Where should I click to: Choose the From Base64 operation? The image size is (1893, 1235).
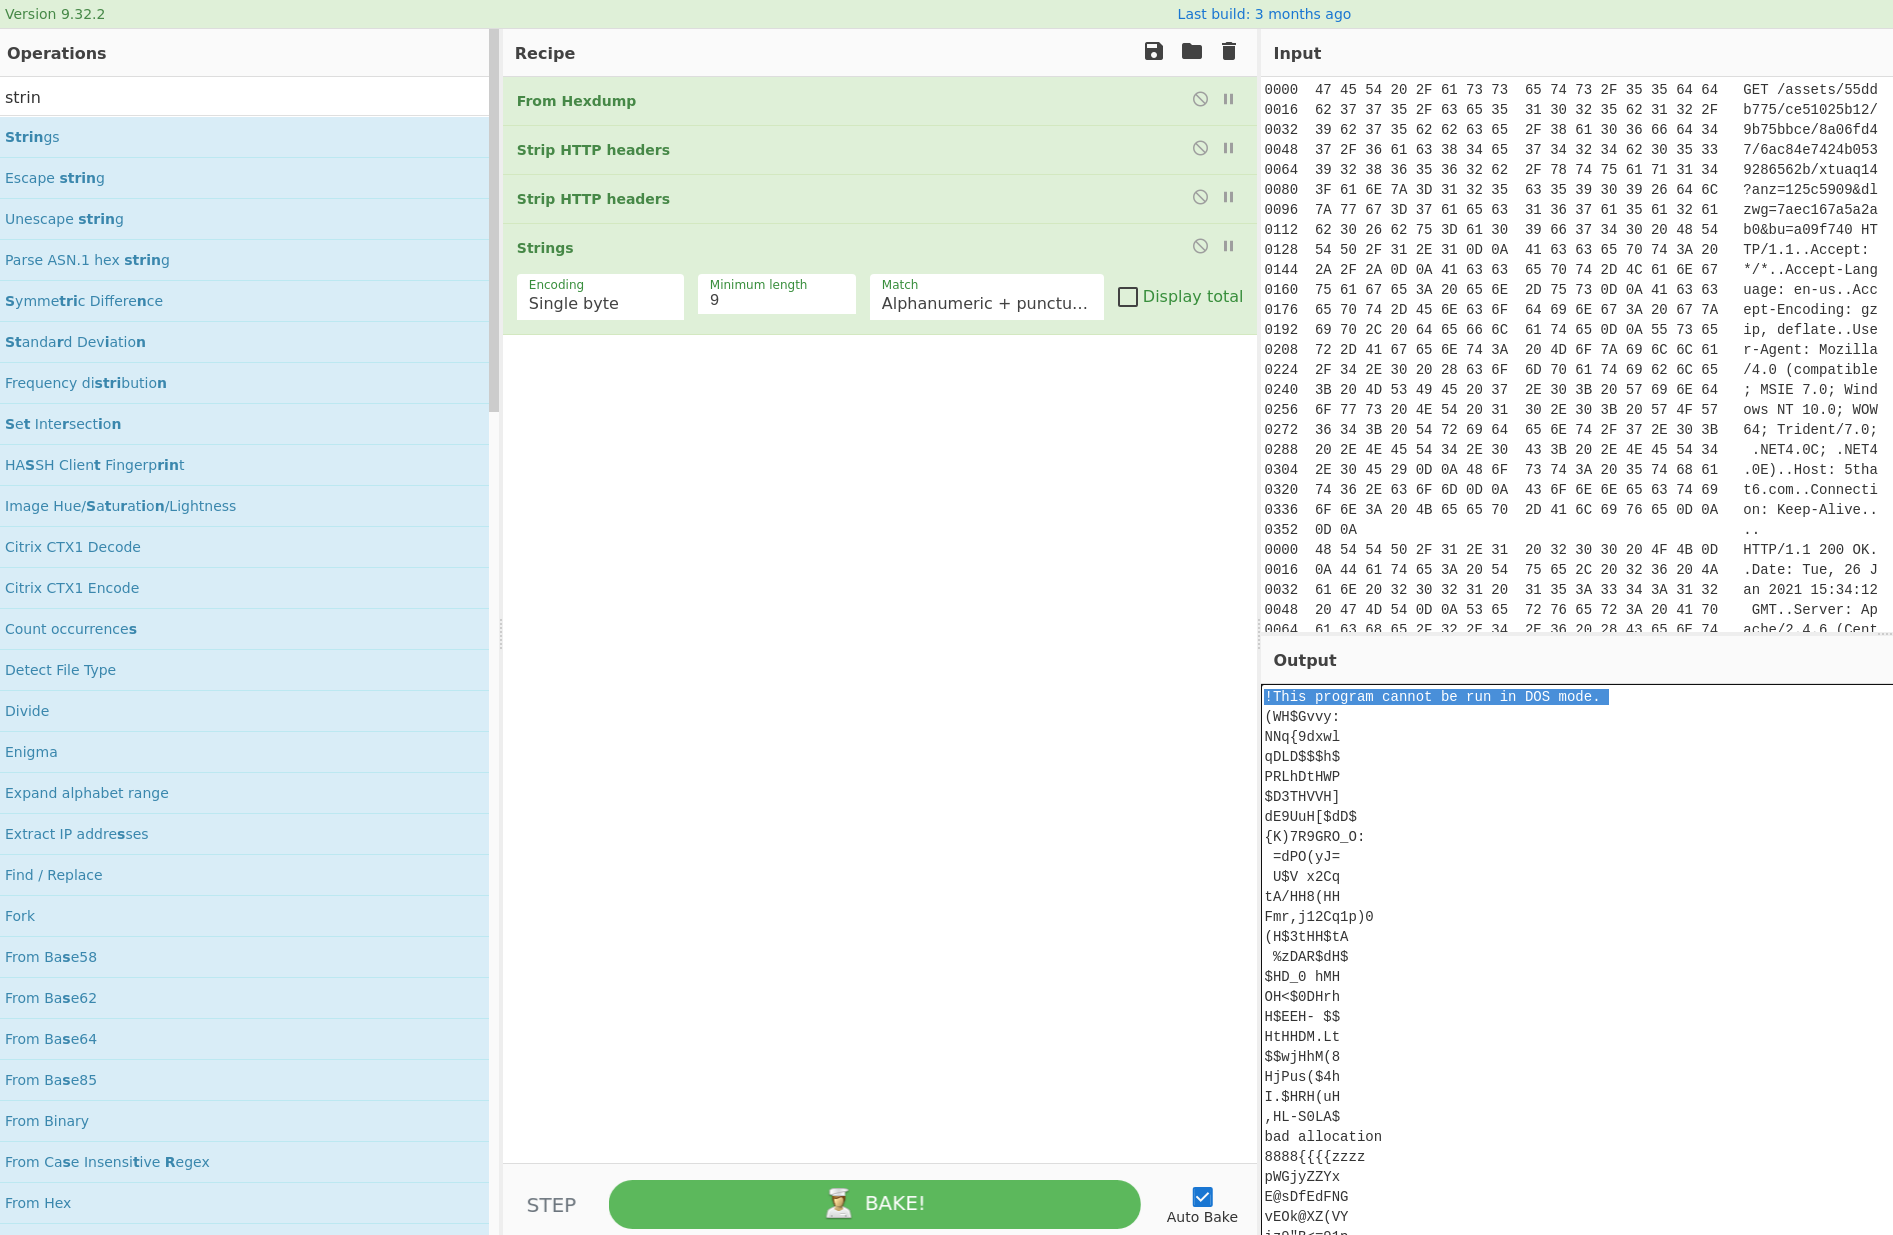244,1039
